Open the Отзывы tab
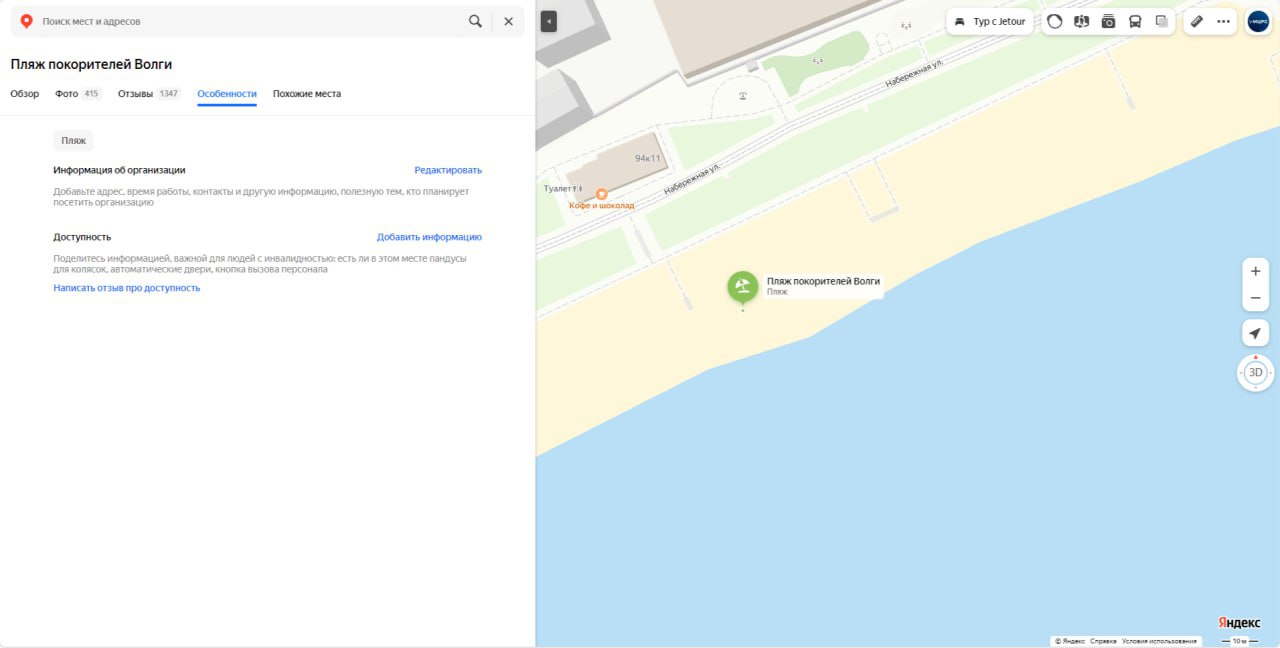 [x=135, y=94]
